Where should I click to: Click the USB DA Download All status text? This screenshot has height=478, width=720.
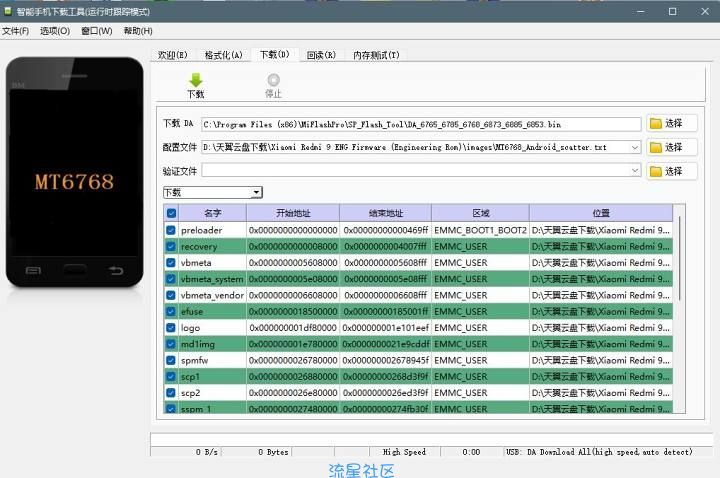click(599, 452)
